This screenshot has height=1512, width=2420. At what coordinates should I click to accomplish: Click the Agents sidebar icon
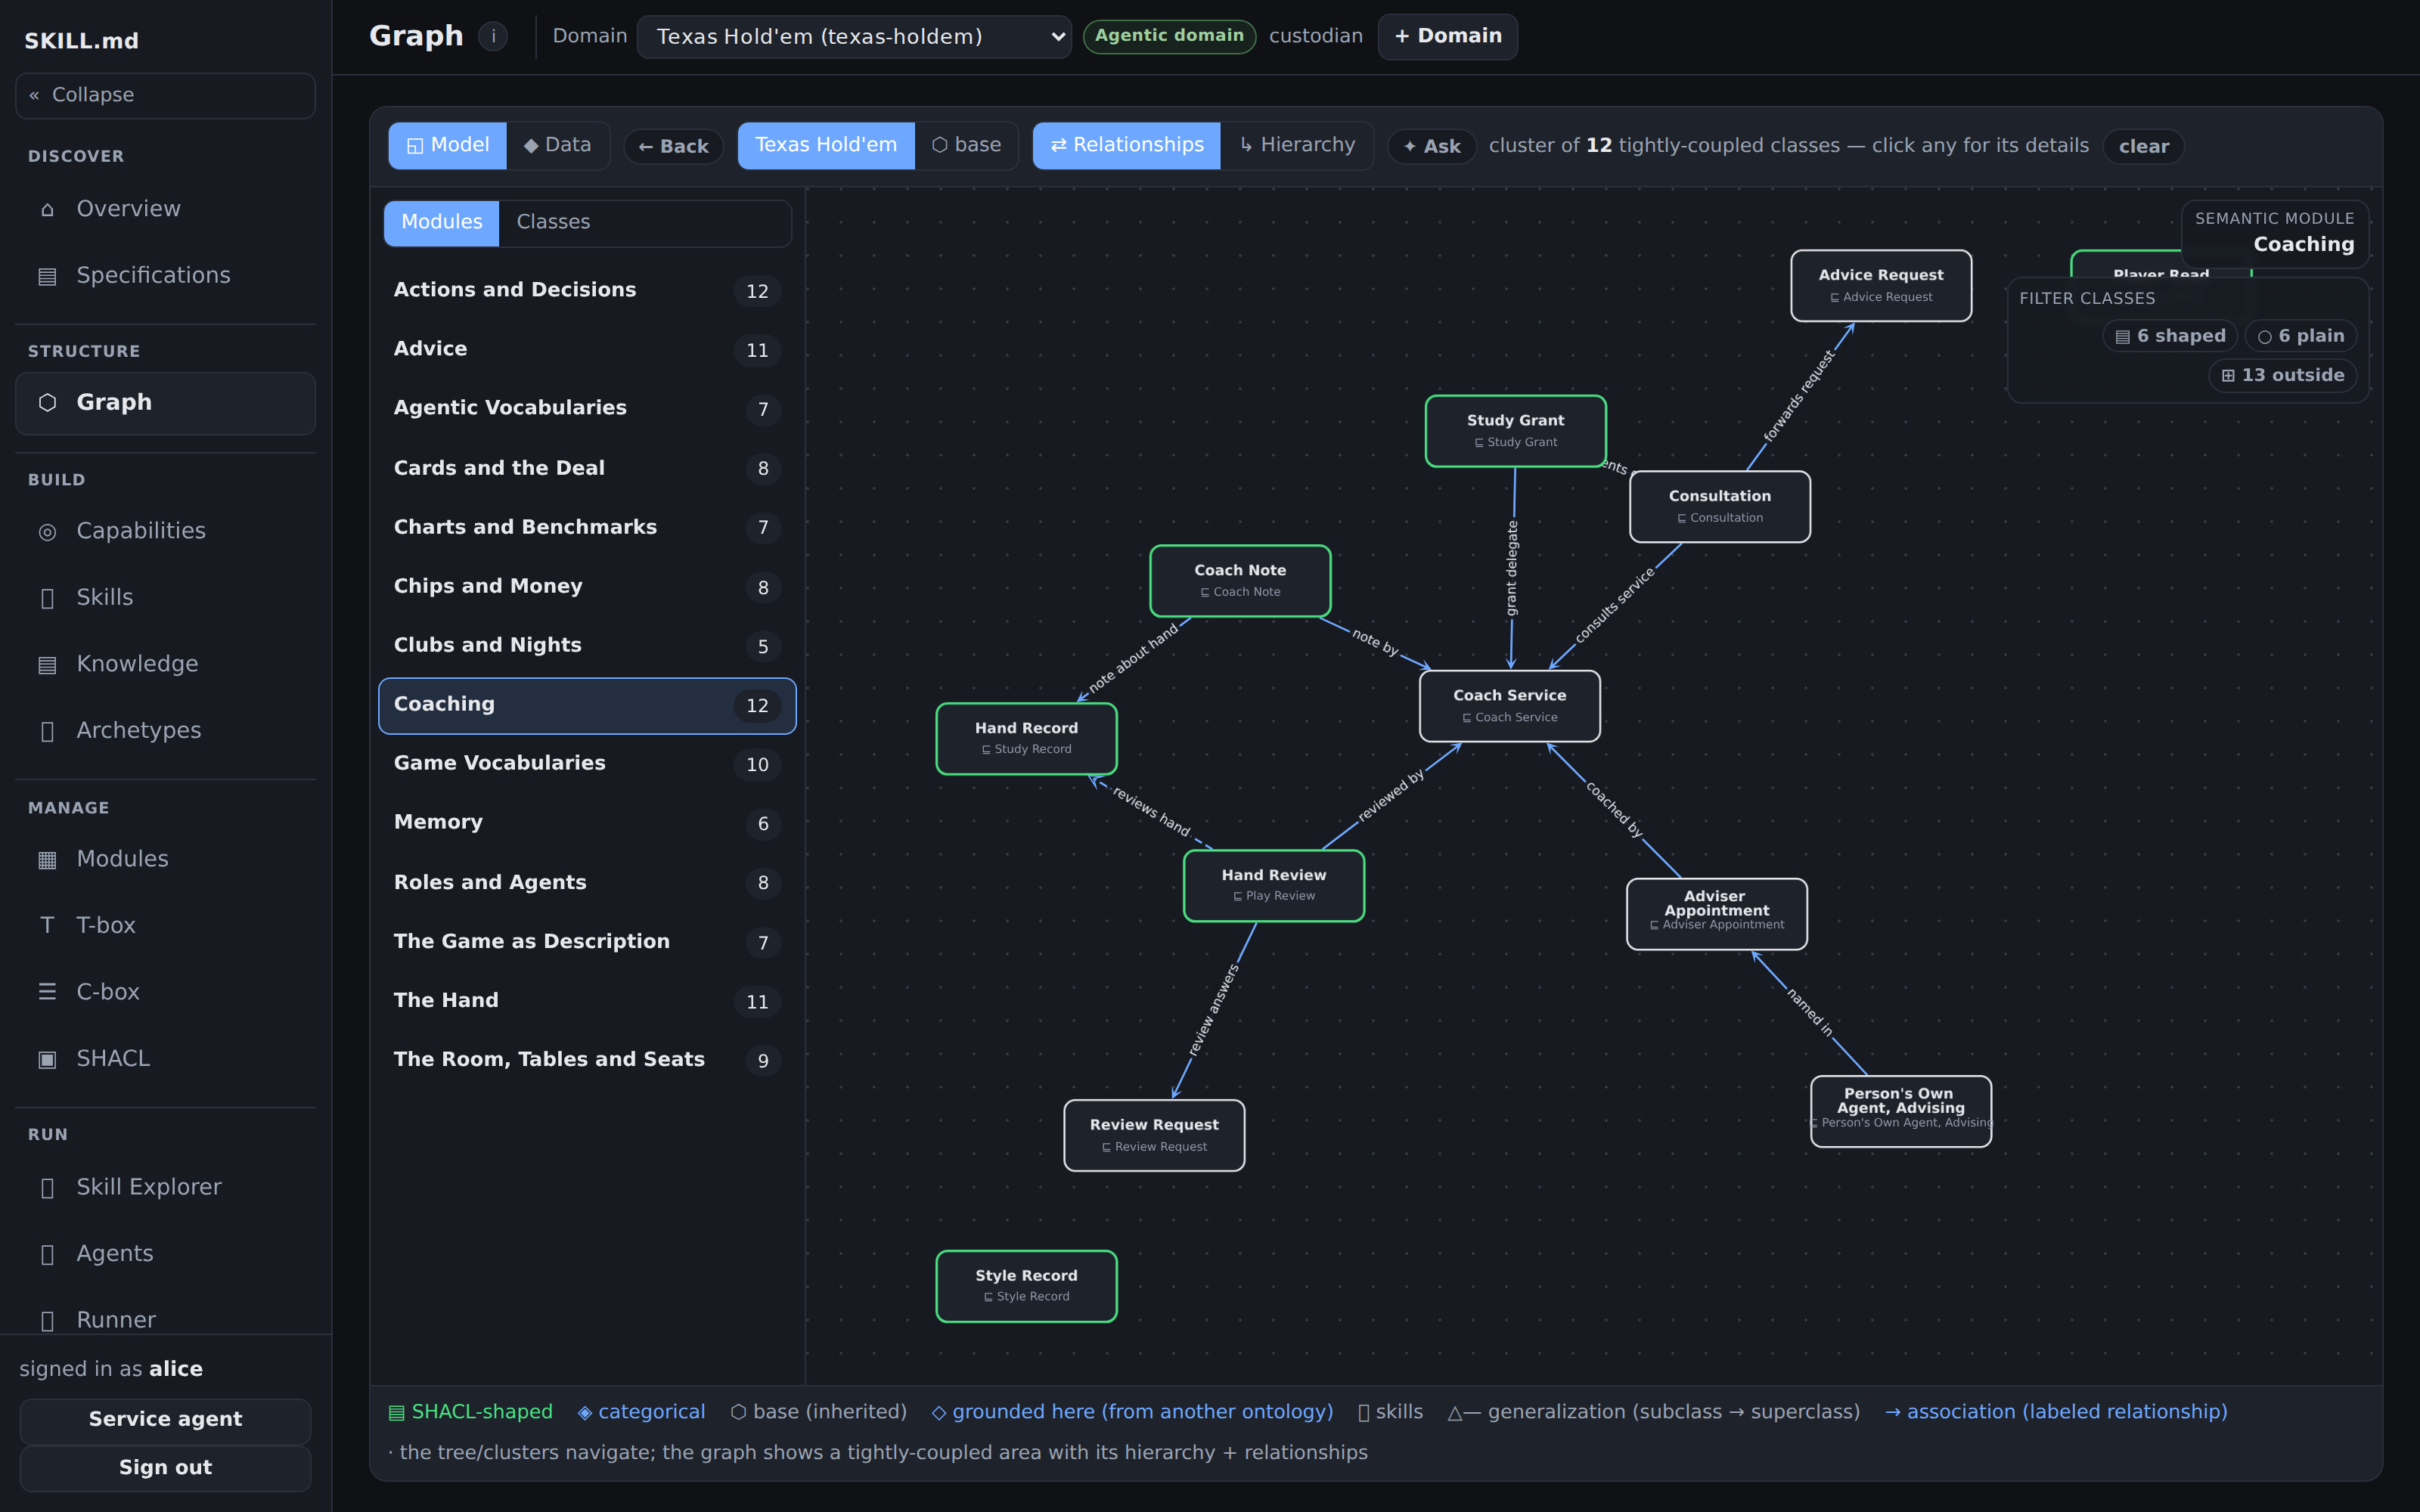[x=47, y=1254]
